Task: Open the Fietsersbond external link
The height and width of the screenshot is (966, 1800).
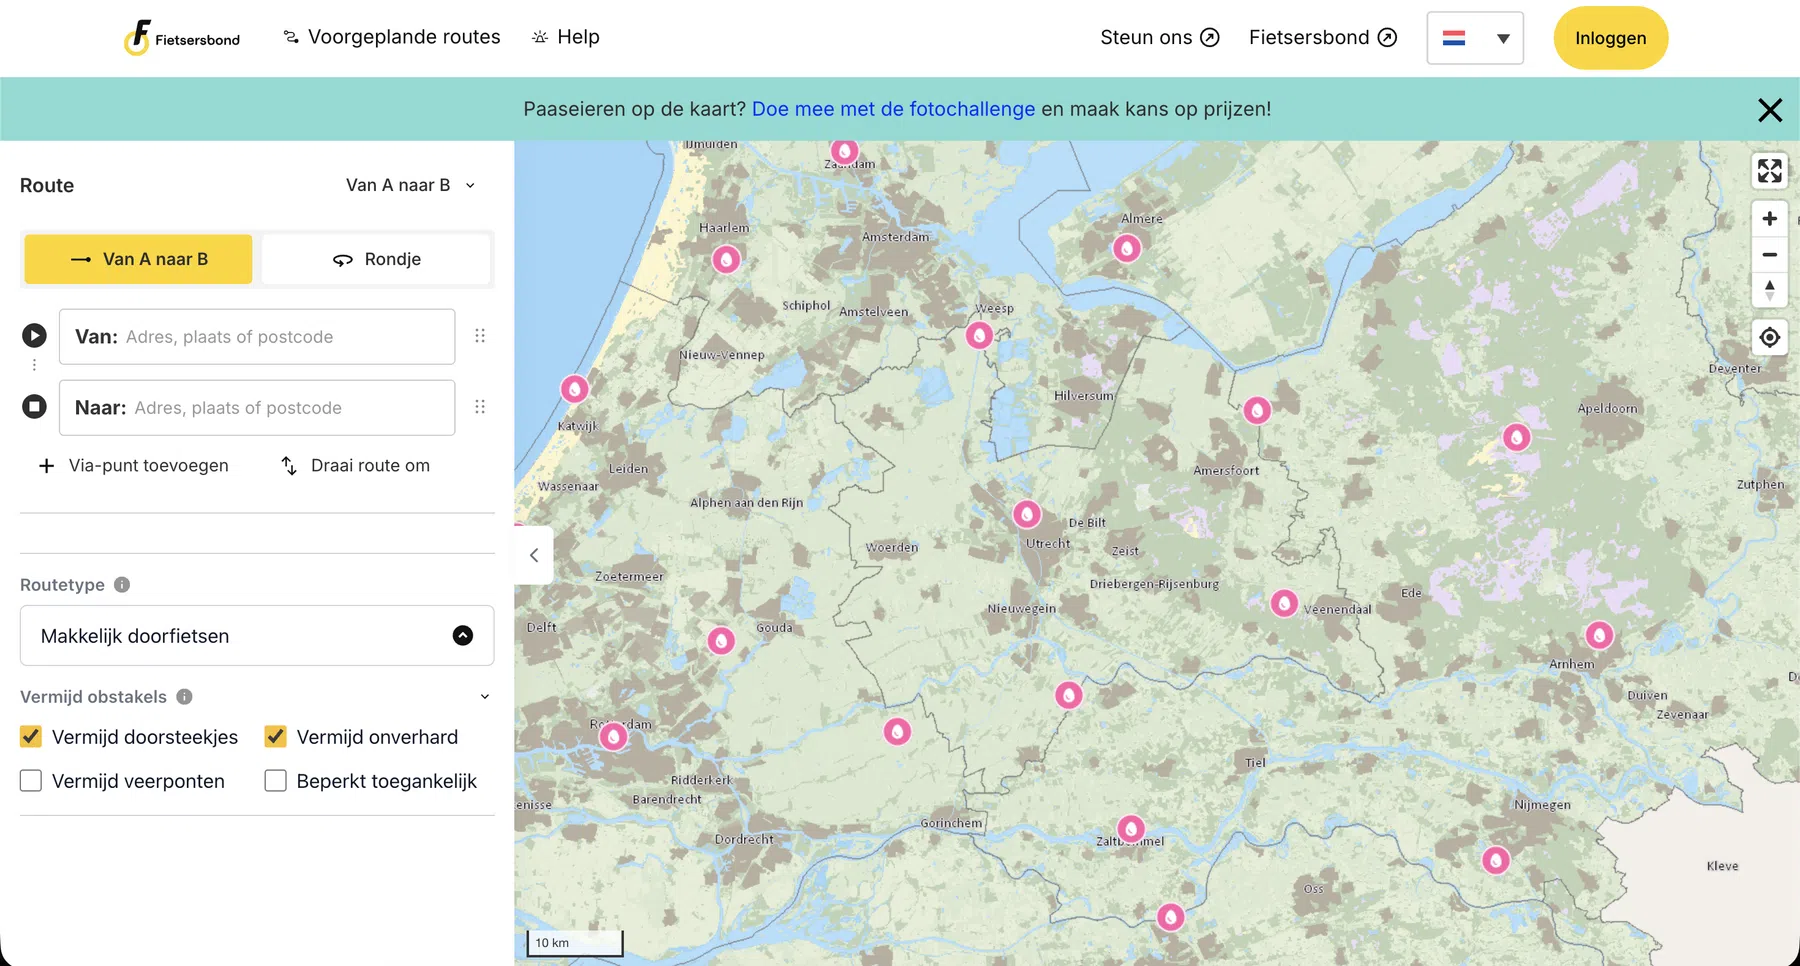Action: coord(1323,37)
